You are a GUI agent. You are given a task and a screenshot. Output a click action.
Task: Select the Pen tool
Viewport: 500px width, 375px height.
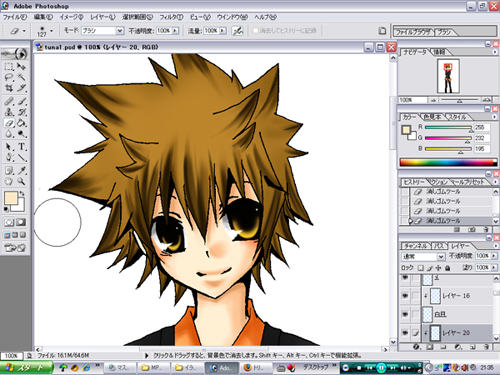[9, 158]
